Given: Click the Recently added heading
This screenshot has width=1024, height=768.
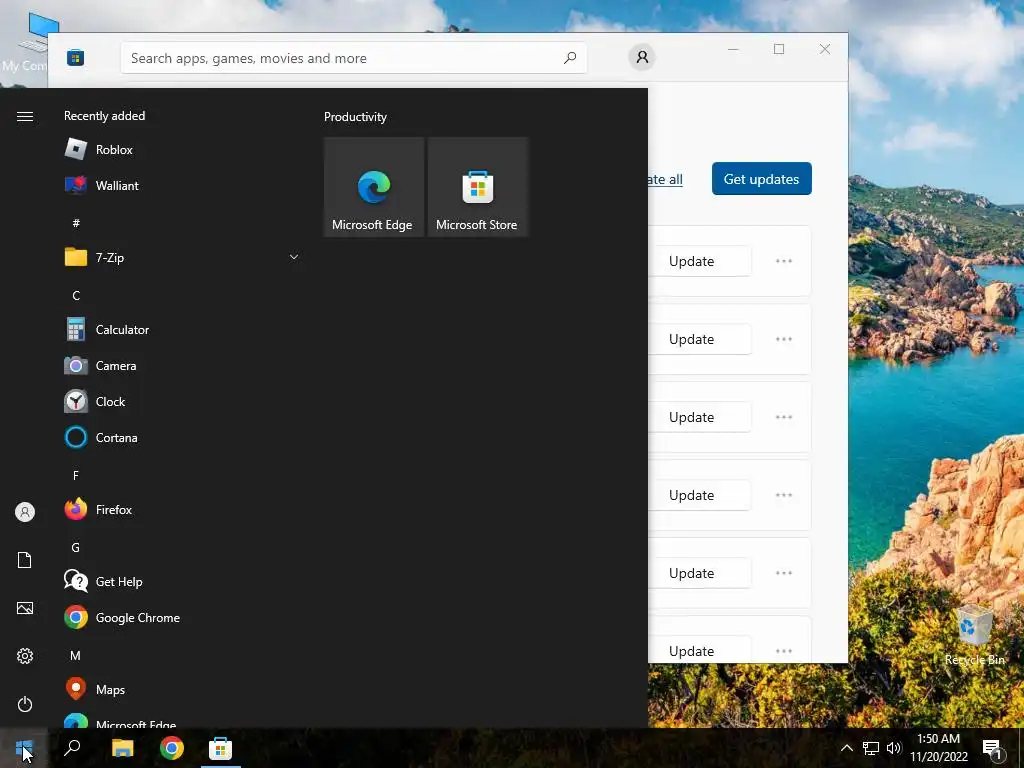Looking at the screenshot, I should pyautogui.click(x=104, y=116).
